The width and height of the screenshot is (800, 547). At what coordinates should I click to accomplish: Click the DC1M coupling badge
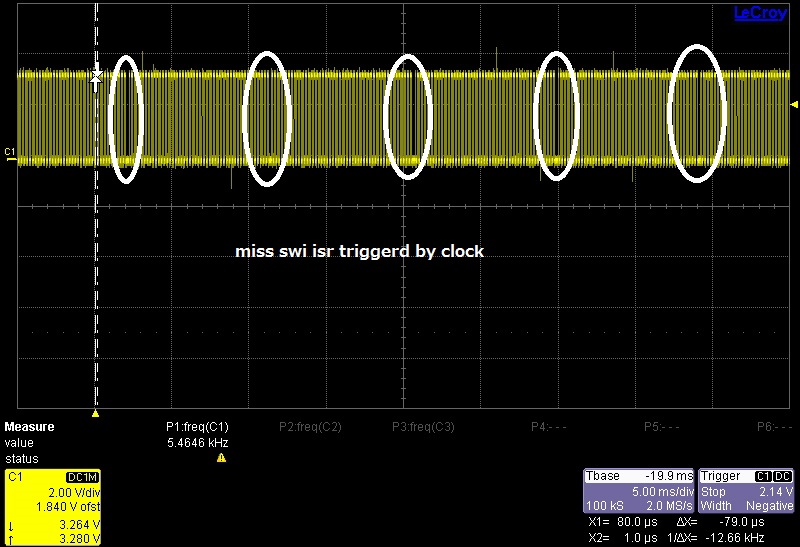[x=82, y=477]
